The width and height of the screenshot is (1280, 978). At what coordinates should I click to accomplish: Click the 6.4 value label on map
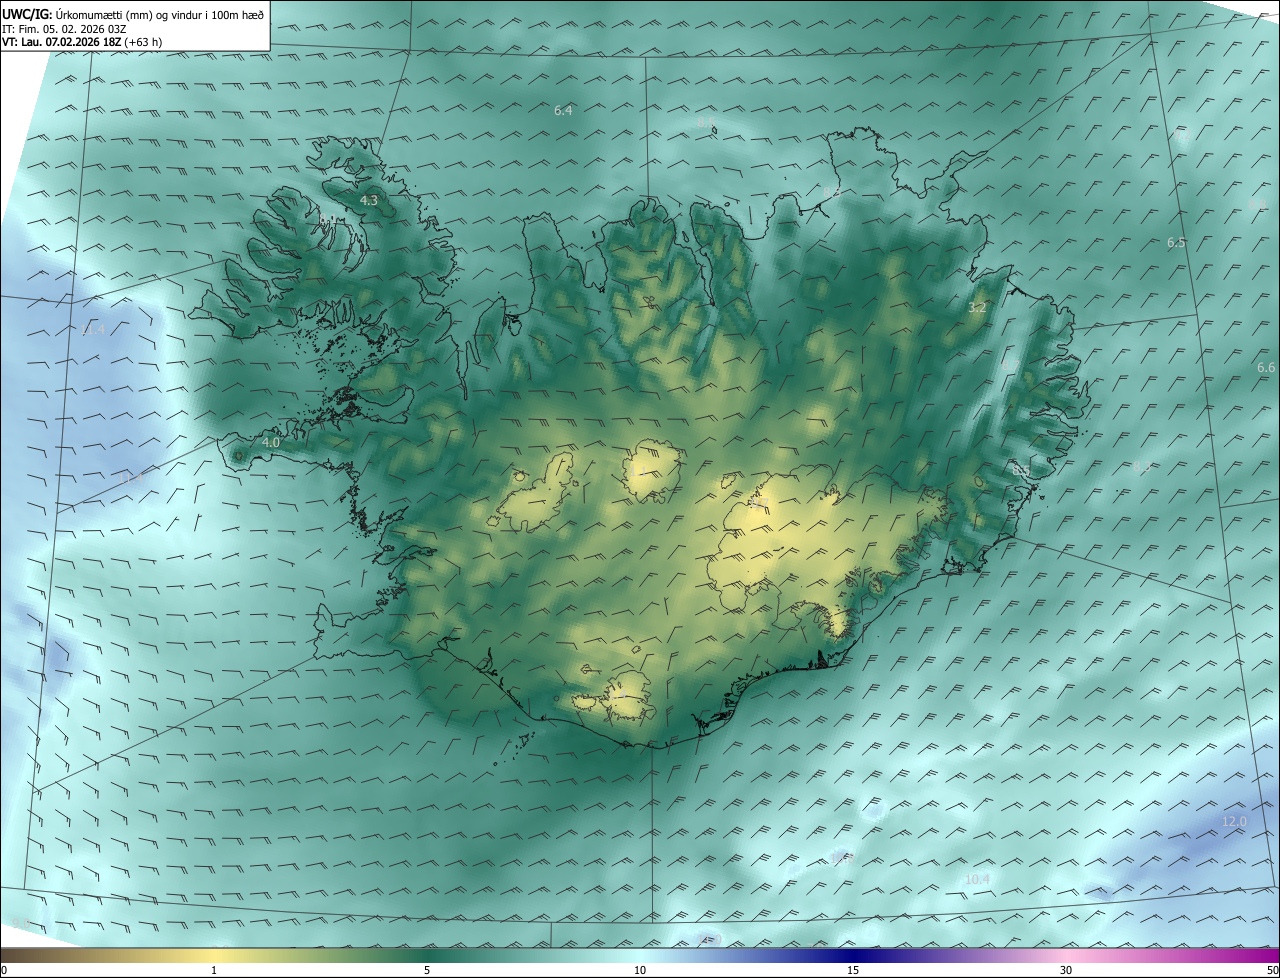(563, 110)
